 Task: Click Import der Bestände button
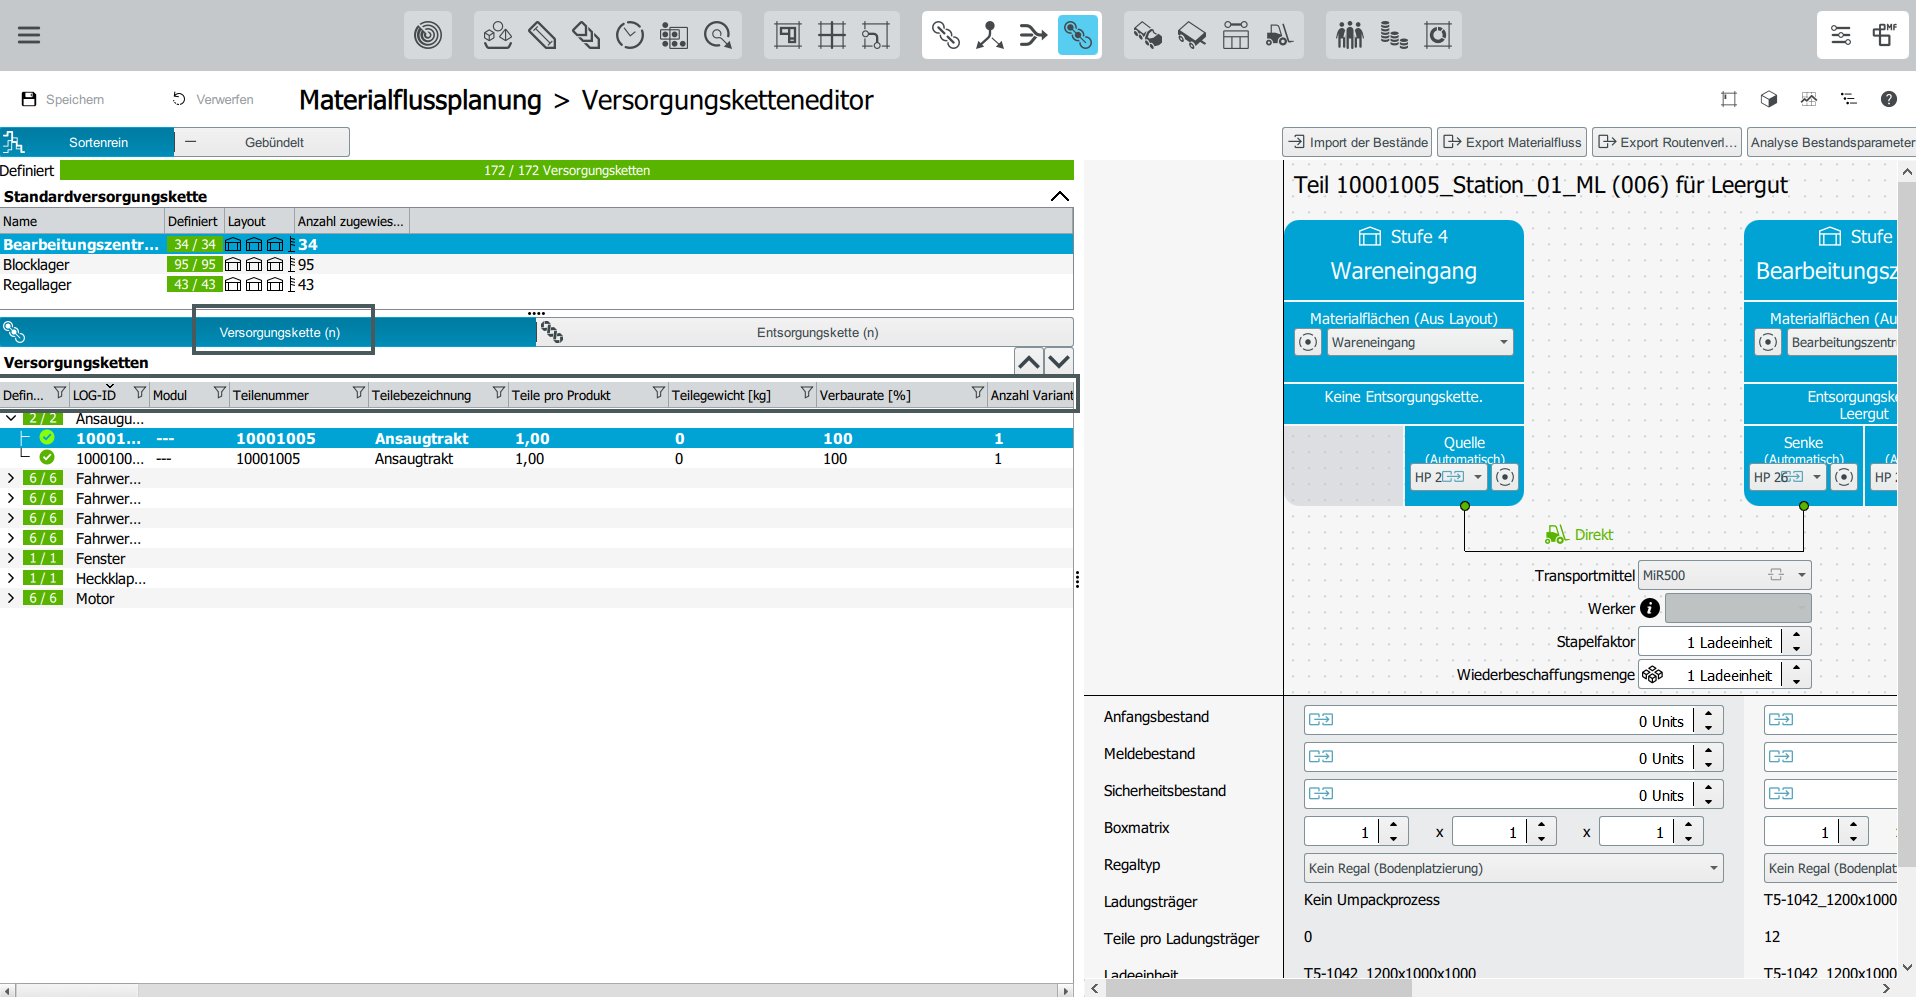tap(1357, 142)
